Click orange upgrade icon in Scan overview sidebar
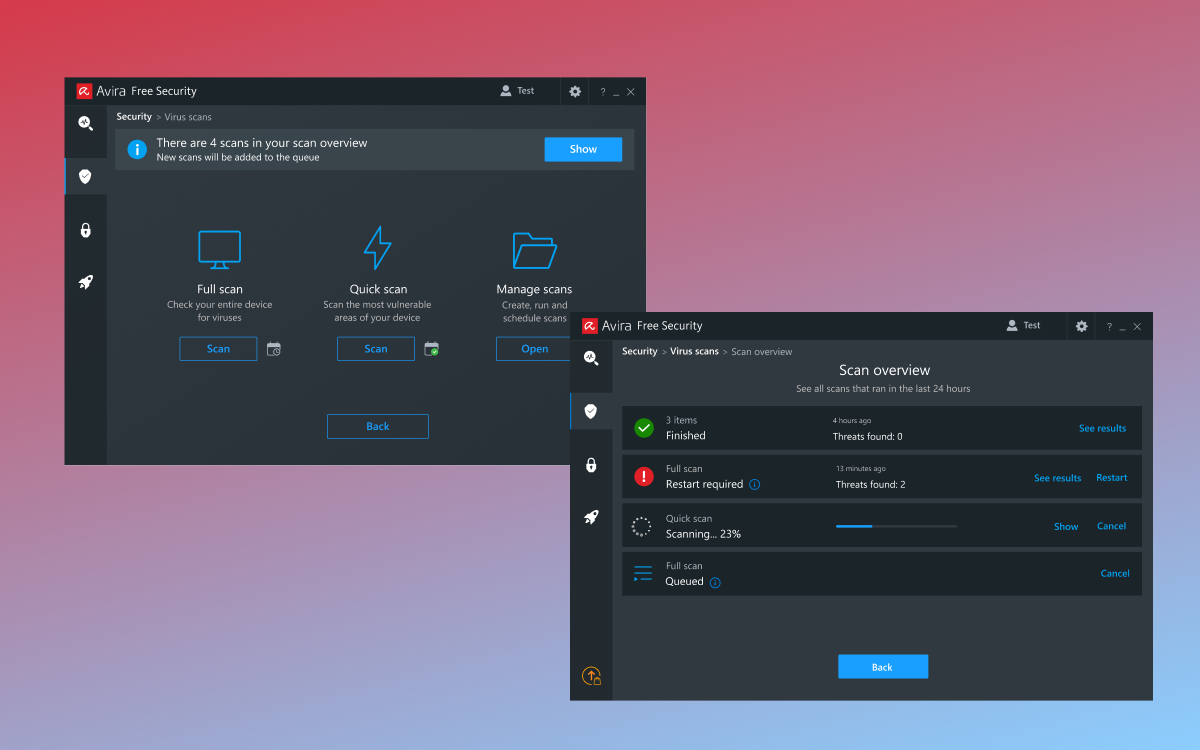 point(591,676)
